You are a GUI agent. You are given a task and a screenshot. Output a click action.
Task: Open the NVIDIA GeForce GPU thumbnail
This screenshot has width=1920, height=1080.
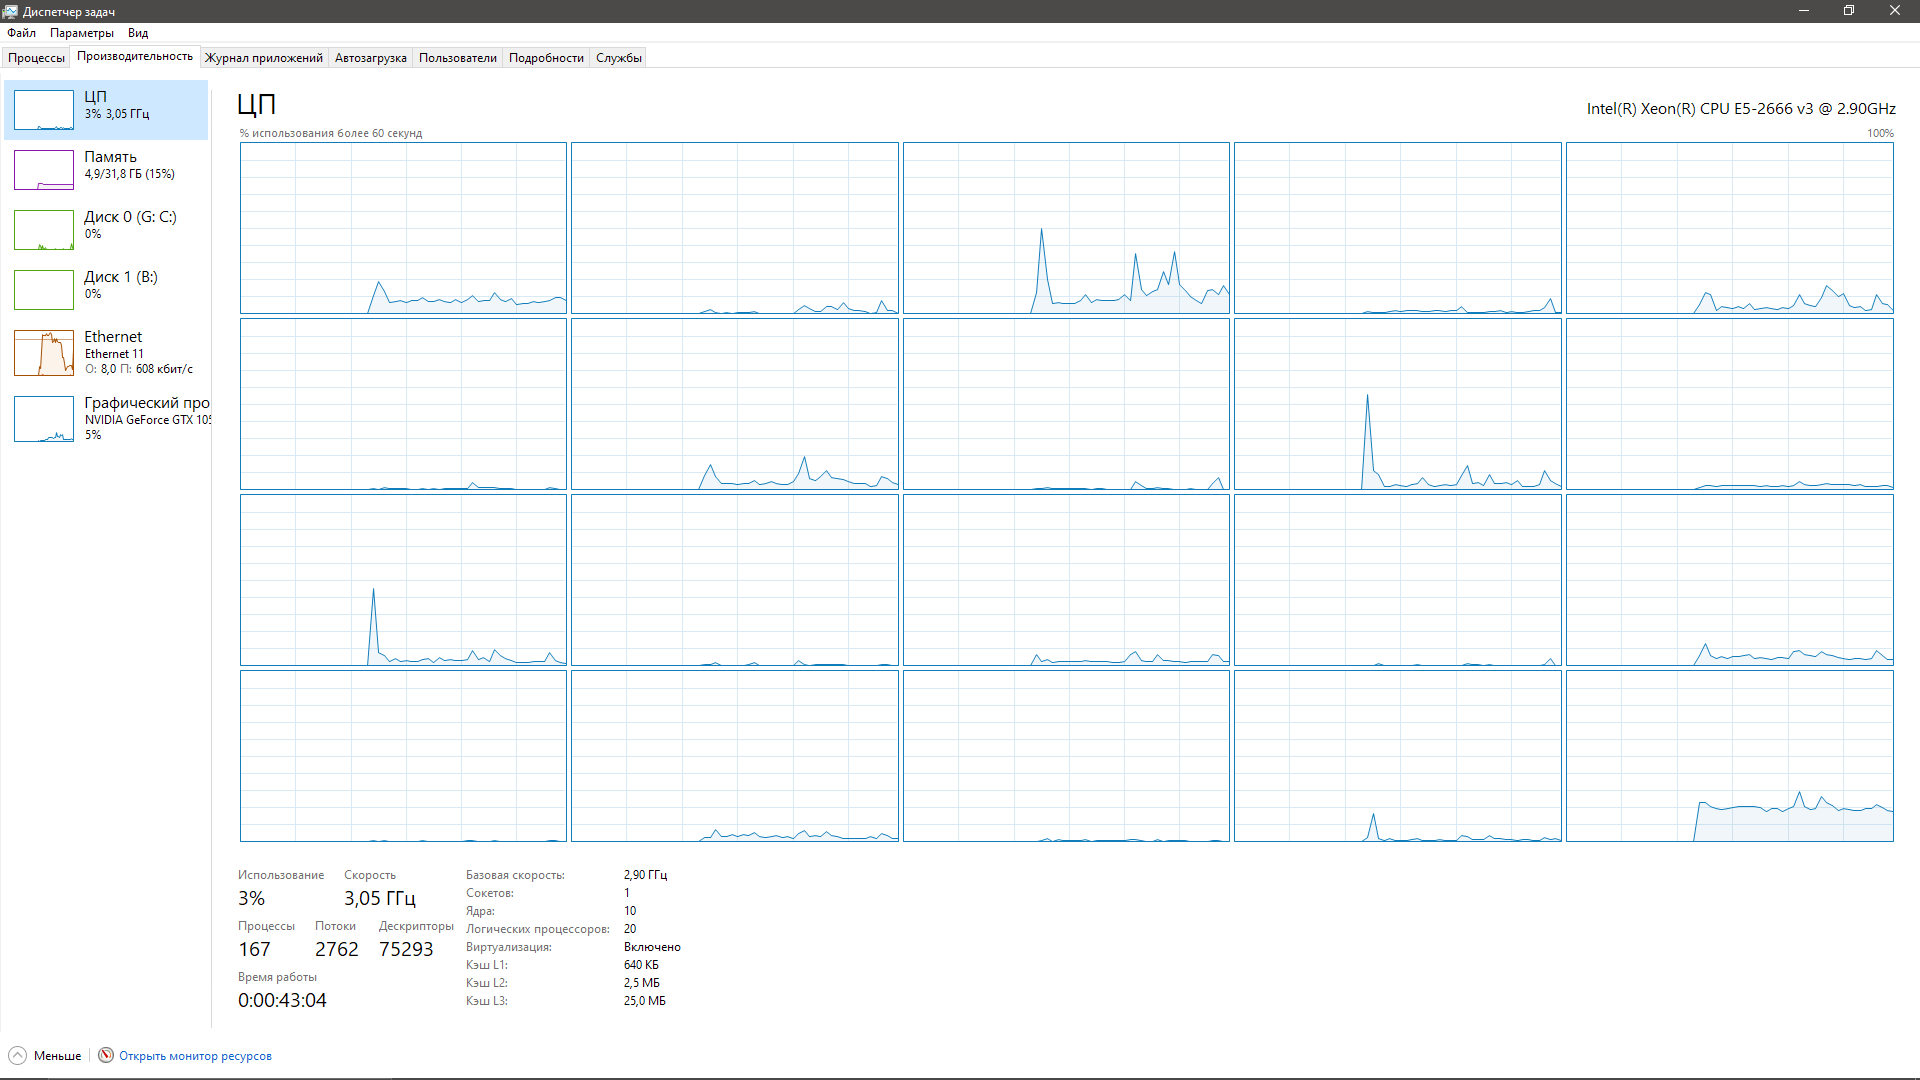[x=44, y=419]
